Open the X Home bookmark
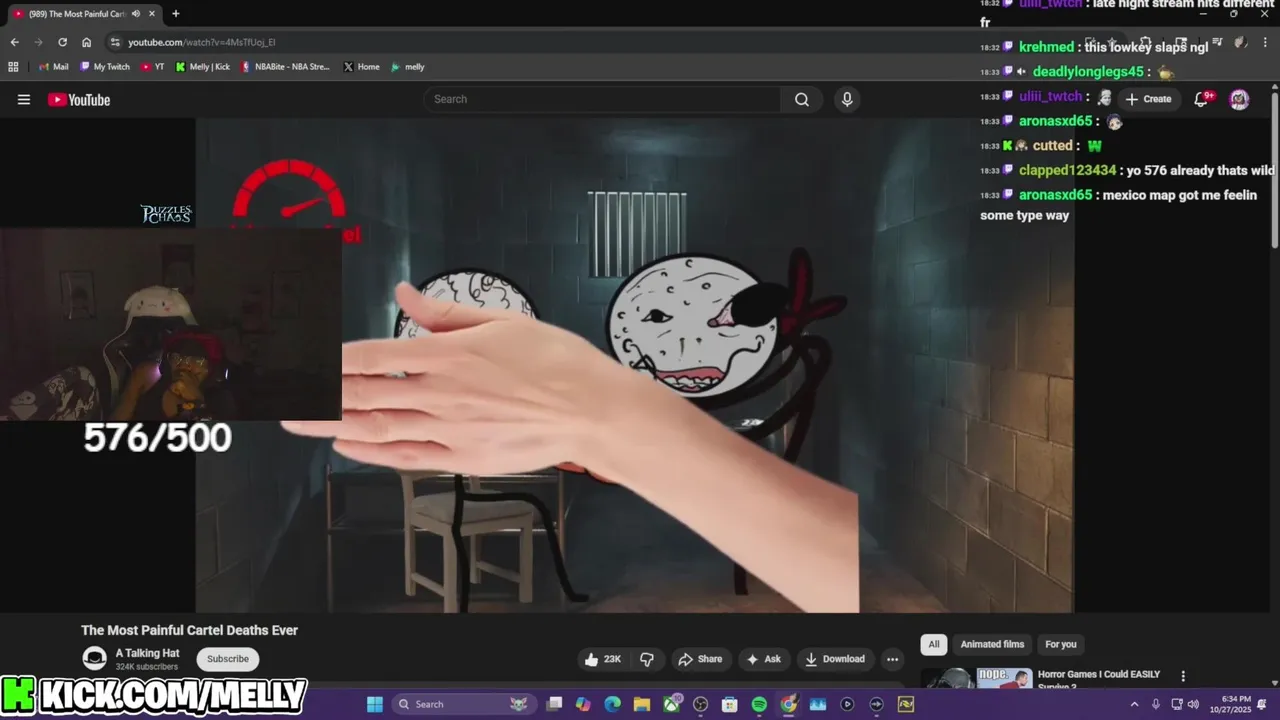This screenshot has height=720, width=1280. [x=362, y=67]
